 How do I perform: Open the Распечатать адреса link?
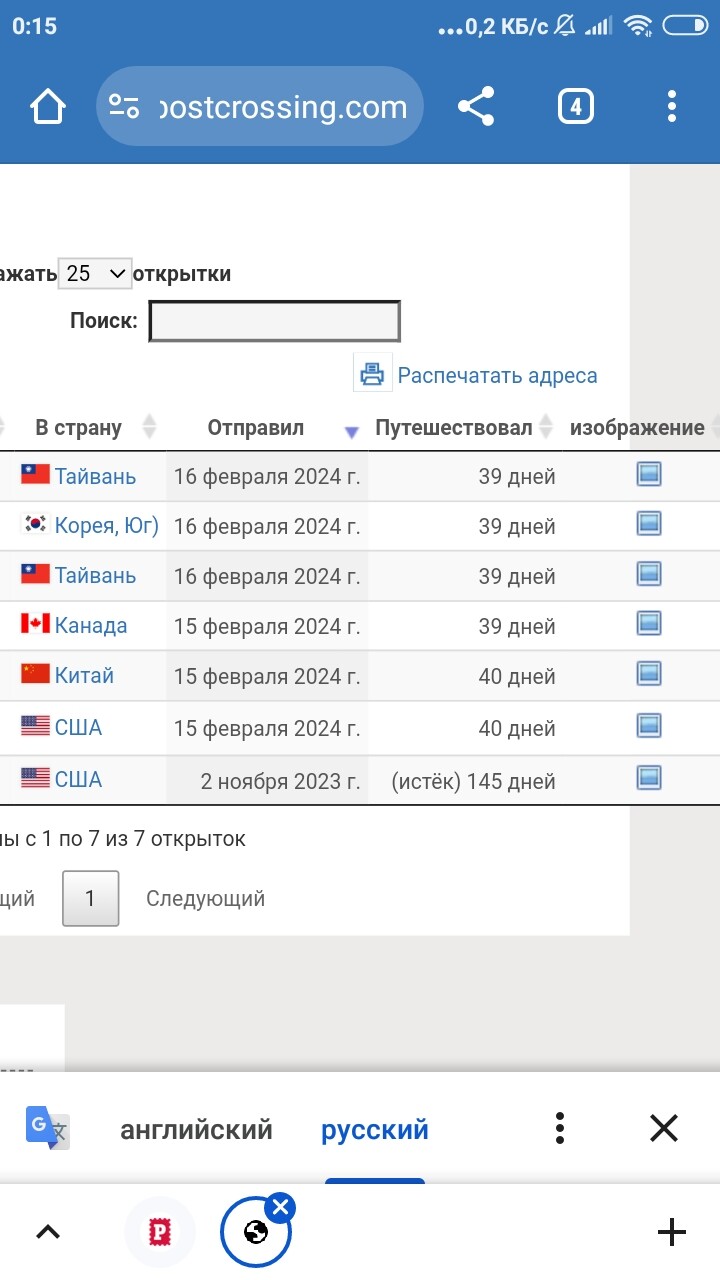pos(497,376)
